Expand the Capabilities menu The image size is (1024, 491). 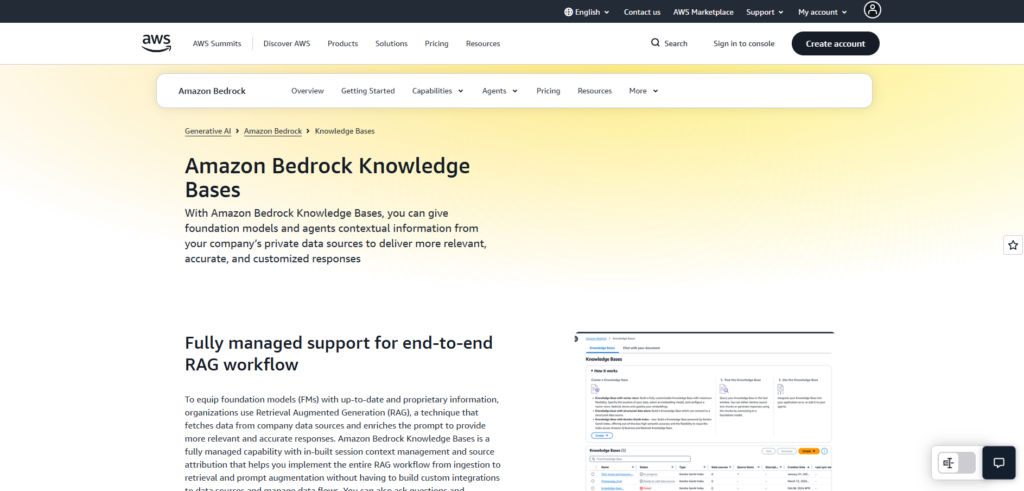coord(438,91)
